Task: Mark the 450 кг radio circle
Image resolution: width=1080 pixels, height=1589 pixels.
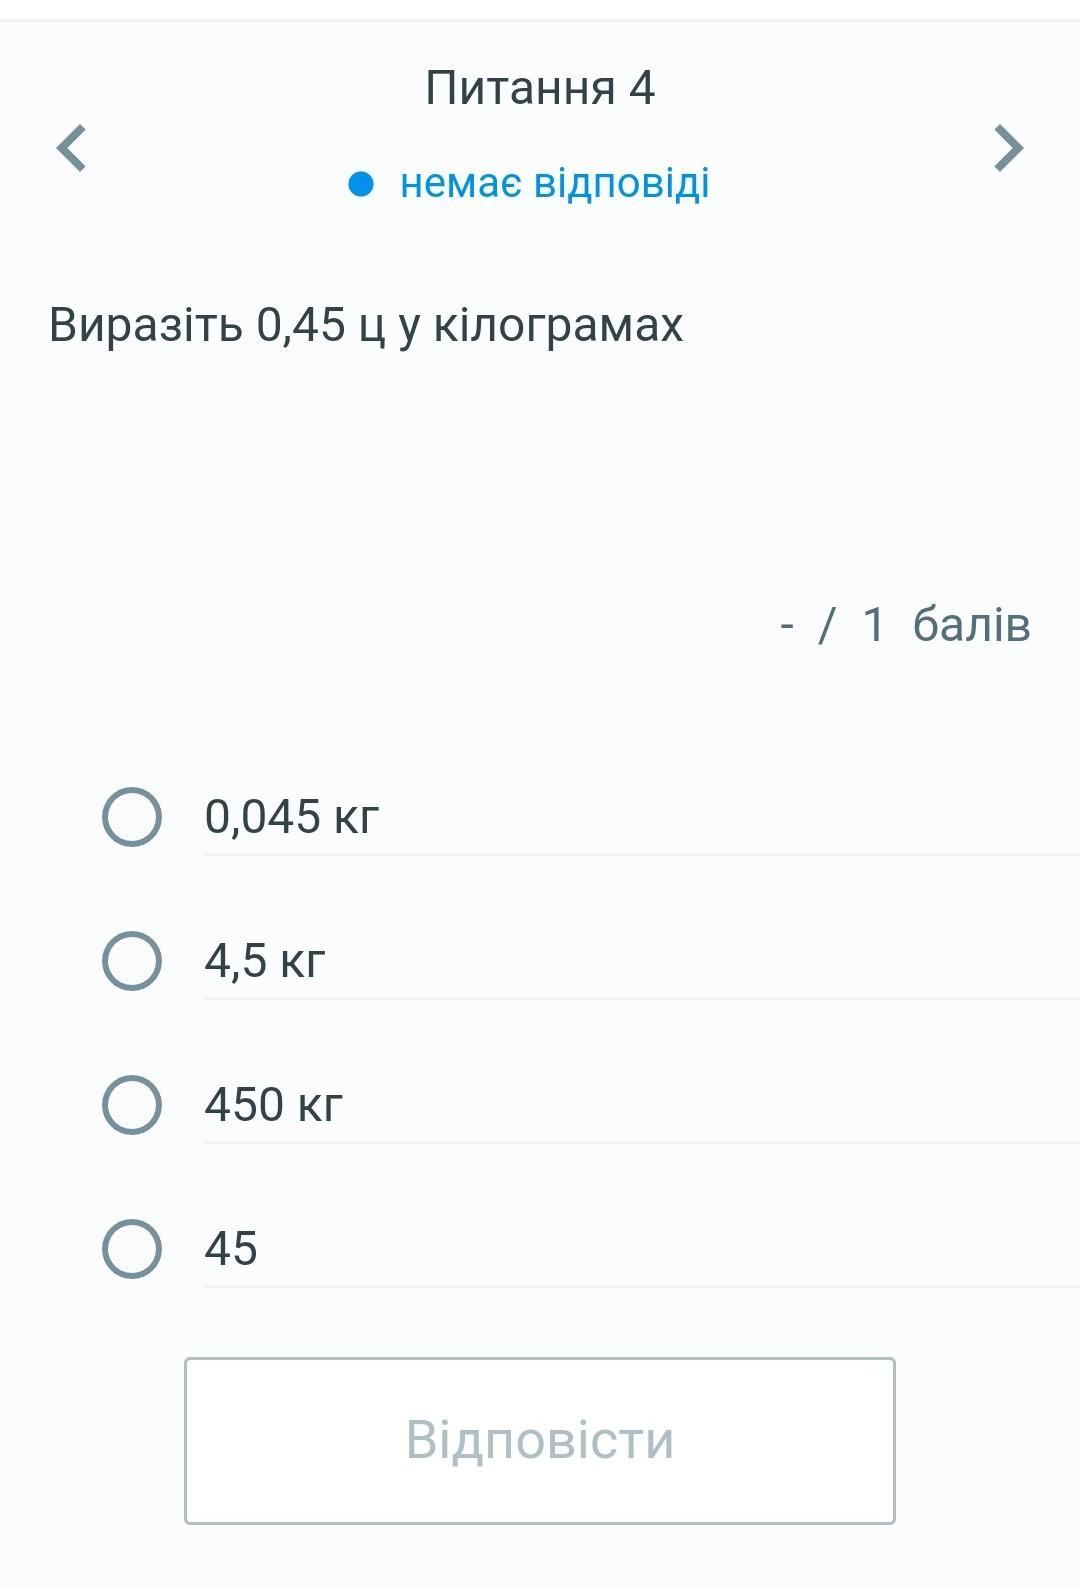Action: [132, 1105]
